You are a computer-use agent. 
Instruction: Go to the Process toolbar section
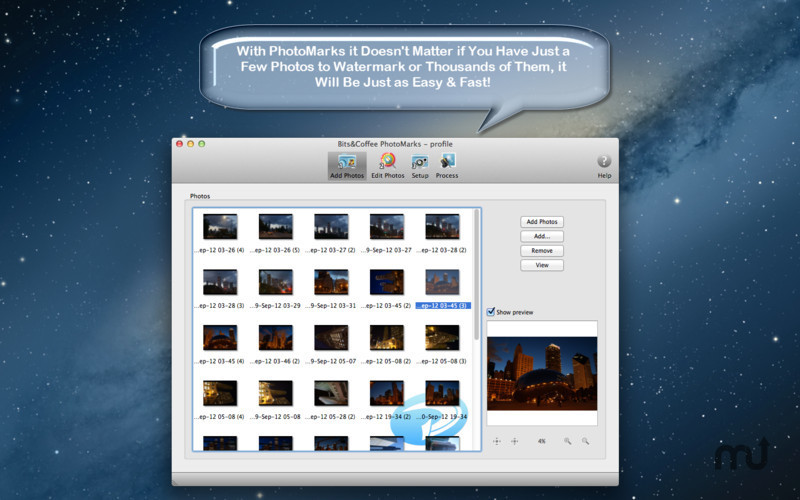(x=447, y=166)
